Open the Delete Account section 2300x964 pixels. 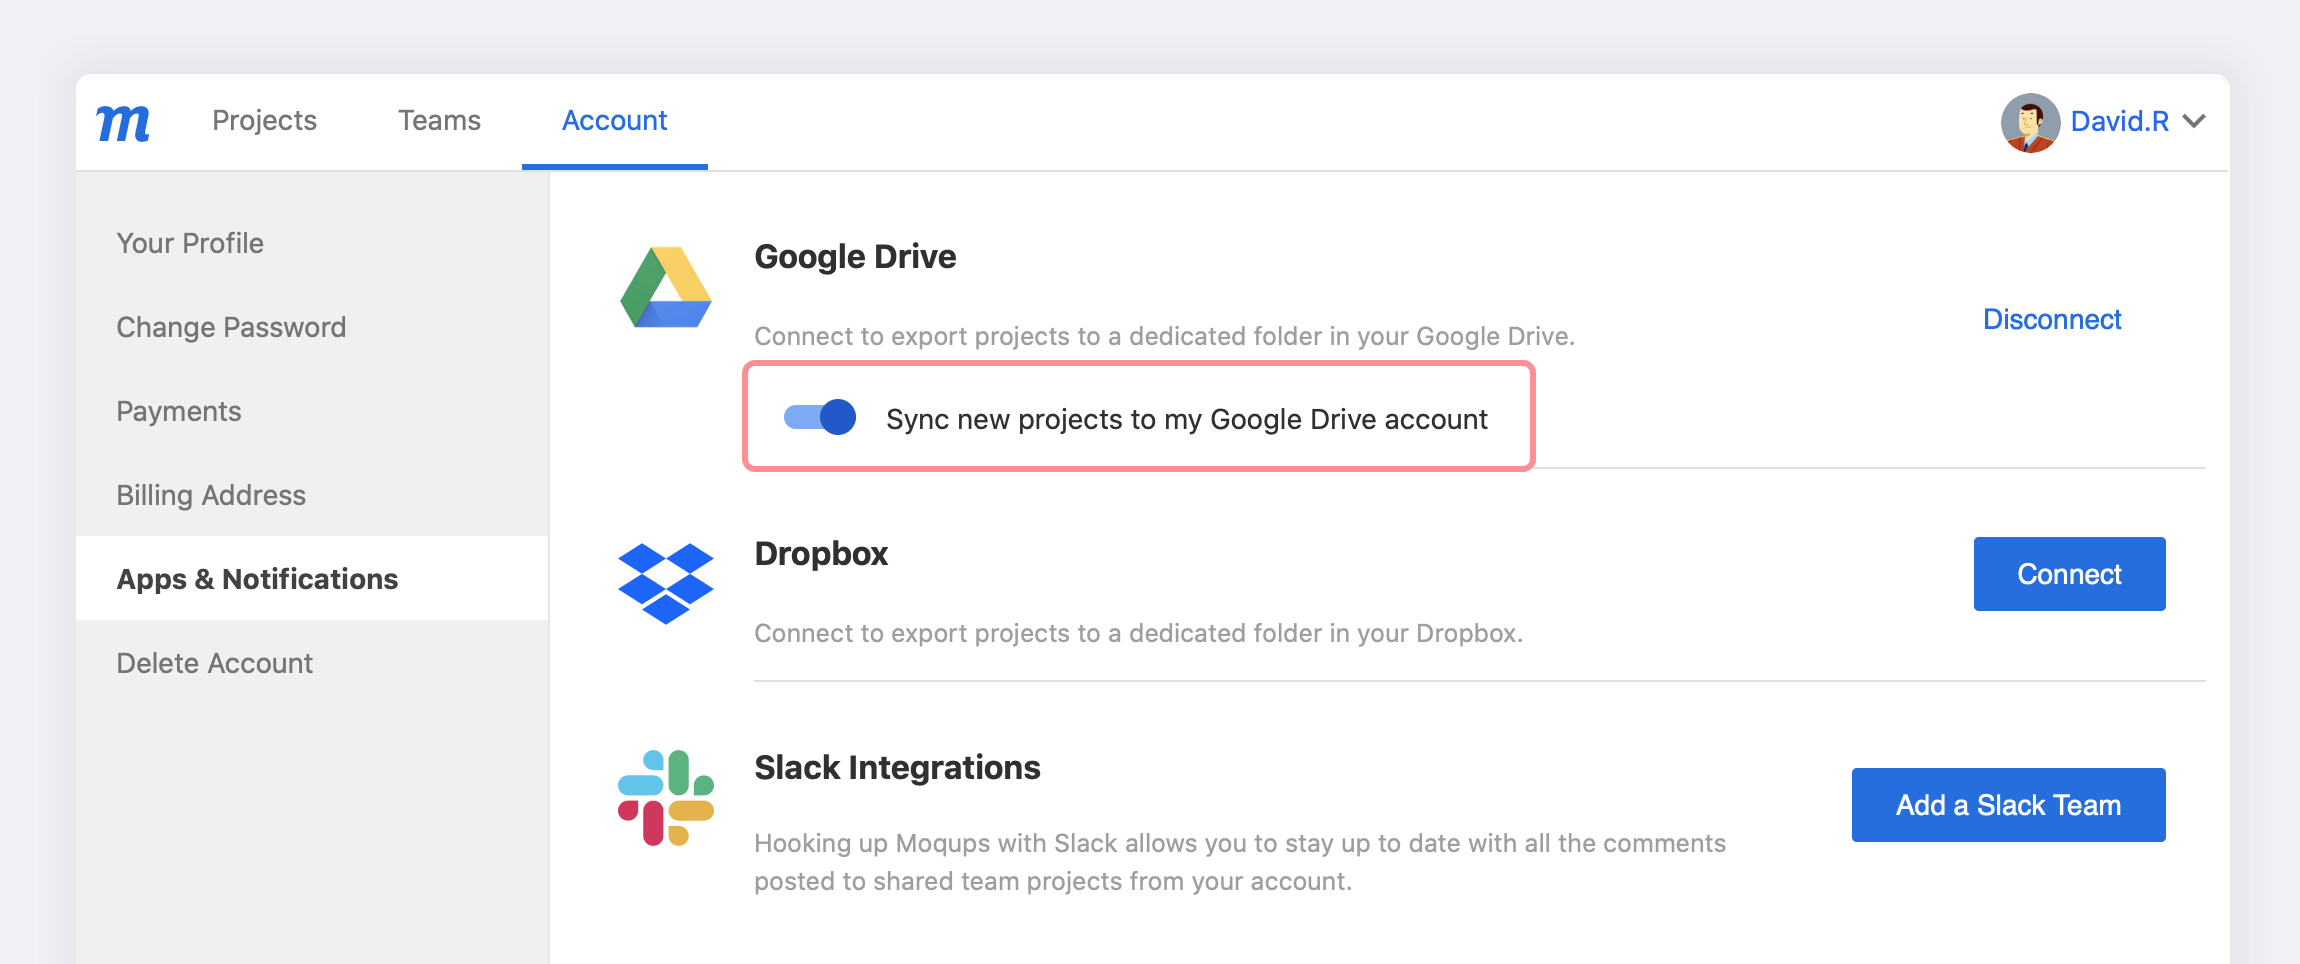pos(214,662)
